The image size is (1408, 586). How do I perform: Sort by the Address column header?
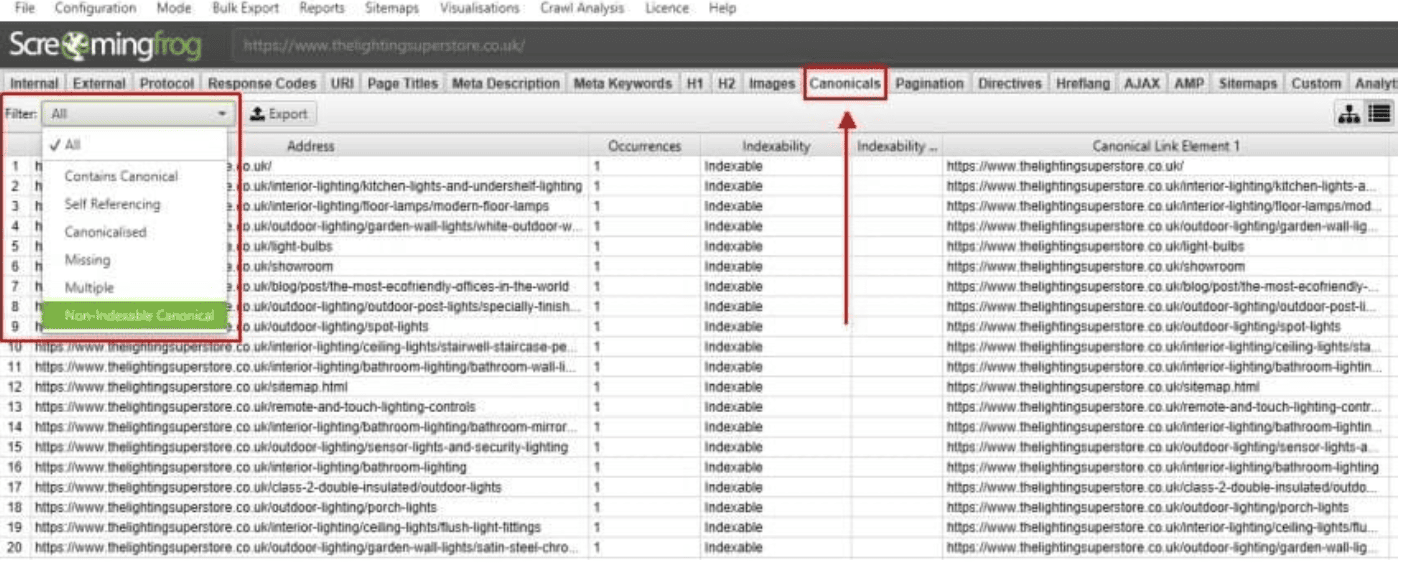point(311,146)
